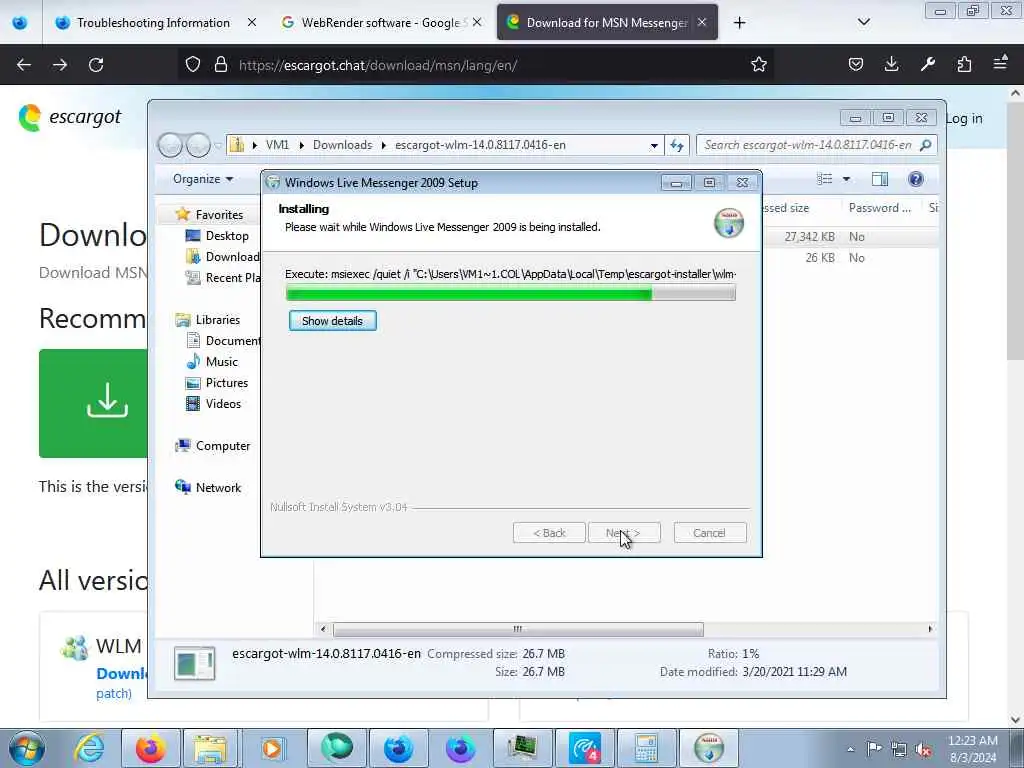Click the site security padlock icon
The width and height of the screenshot is (1024, 768).
(x=221, y=65)
